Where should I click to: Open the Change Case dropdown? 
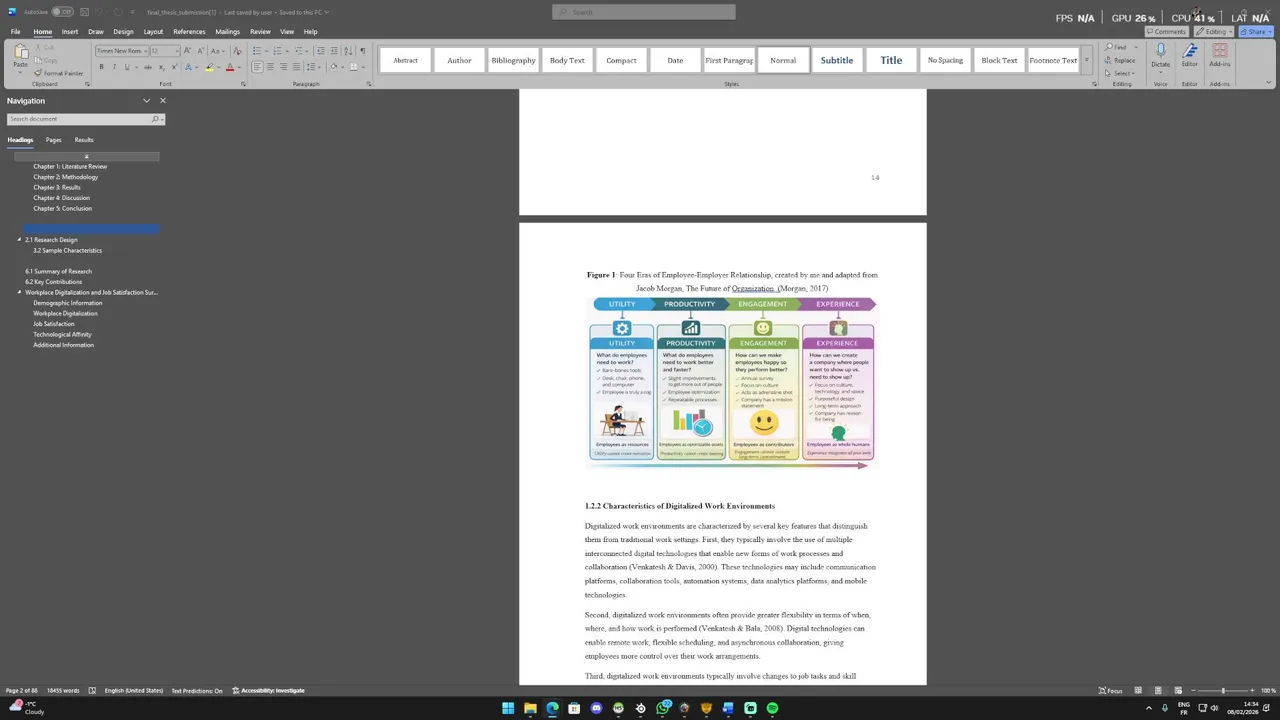pyautogui.click(x=218, y=51)
